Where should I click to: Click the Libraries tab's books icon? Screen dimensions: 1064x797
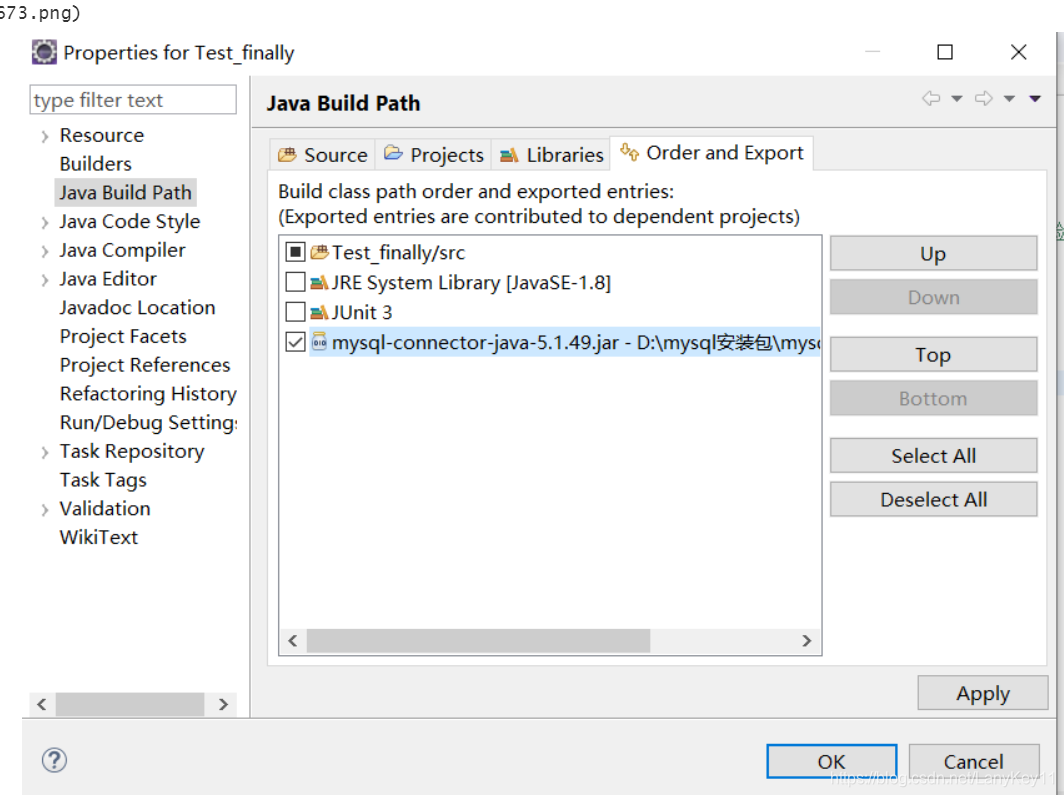pyautogui.click(x=509, y=155)
